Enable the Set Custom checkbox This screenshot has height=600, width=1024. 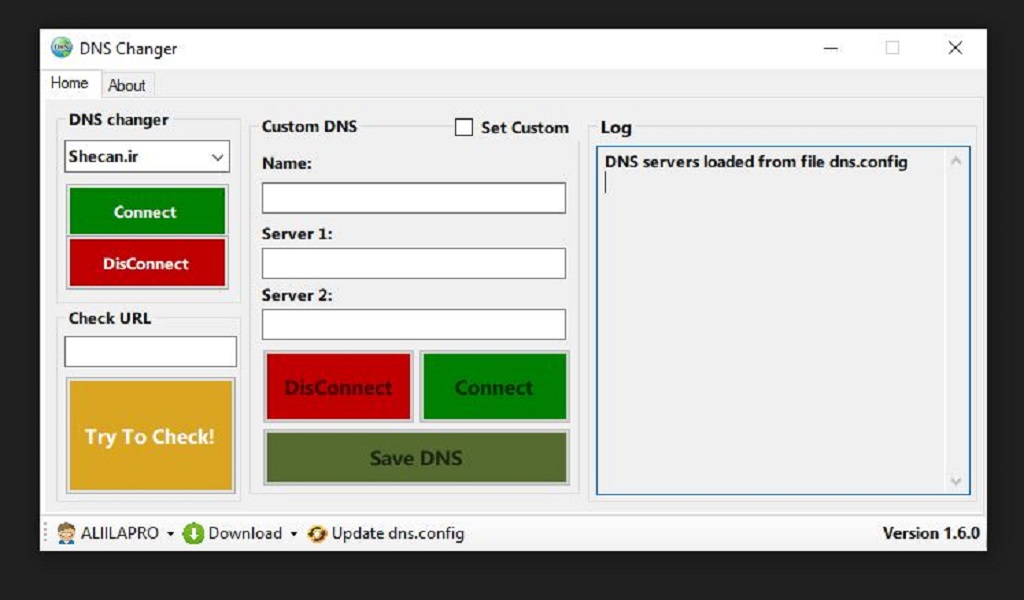(464, 127)
